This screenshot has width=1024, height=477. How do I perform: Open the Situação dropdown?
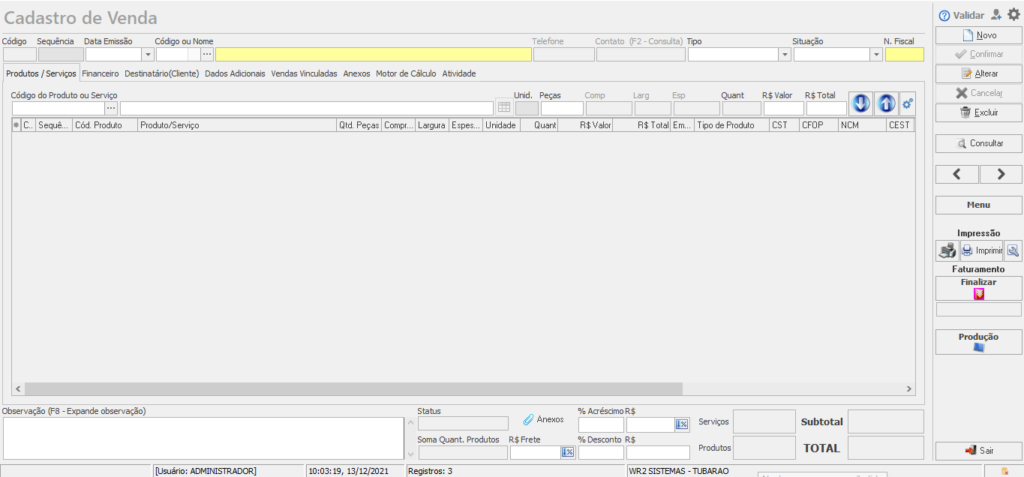click(x=876, y=55)
